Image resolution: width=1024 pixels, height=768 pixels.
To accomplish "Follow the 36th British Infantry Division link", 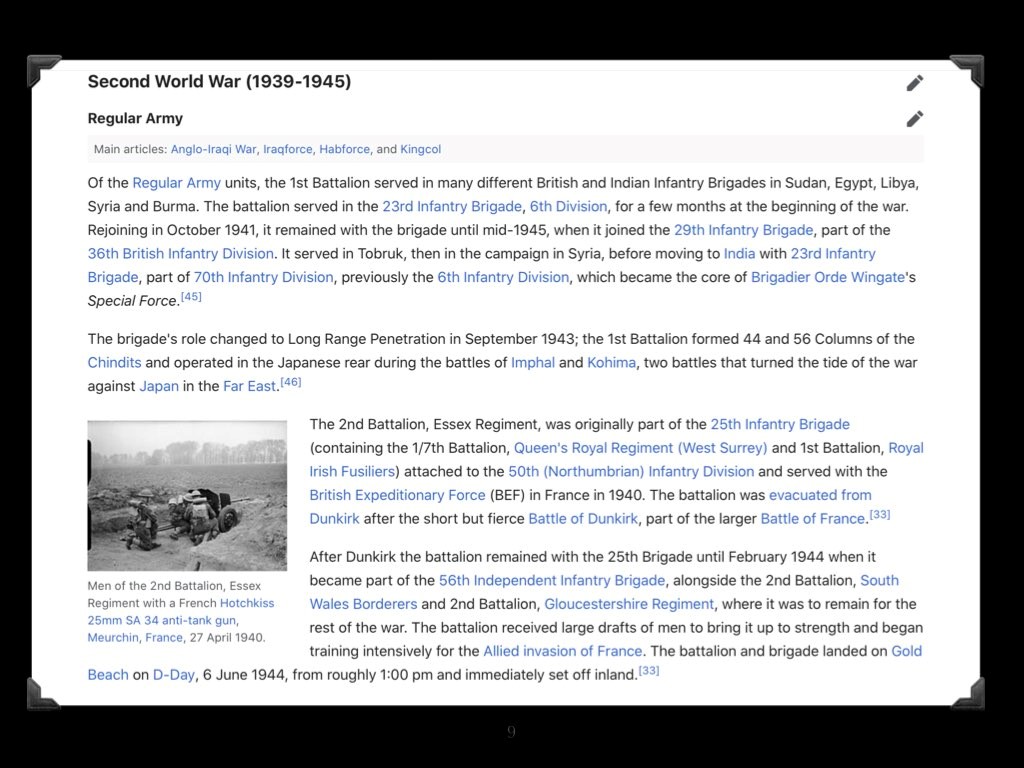I will (x=180, y=253).
